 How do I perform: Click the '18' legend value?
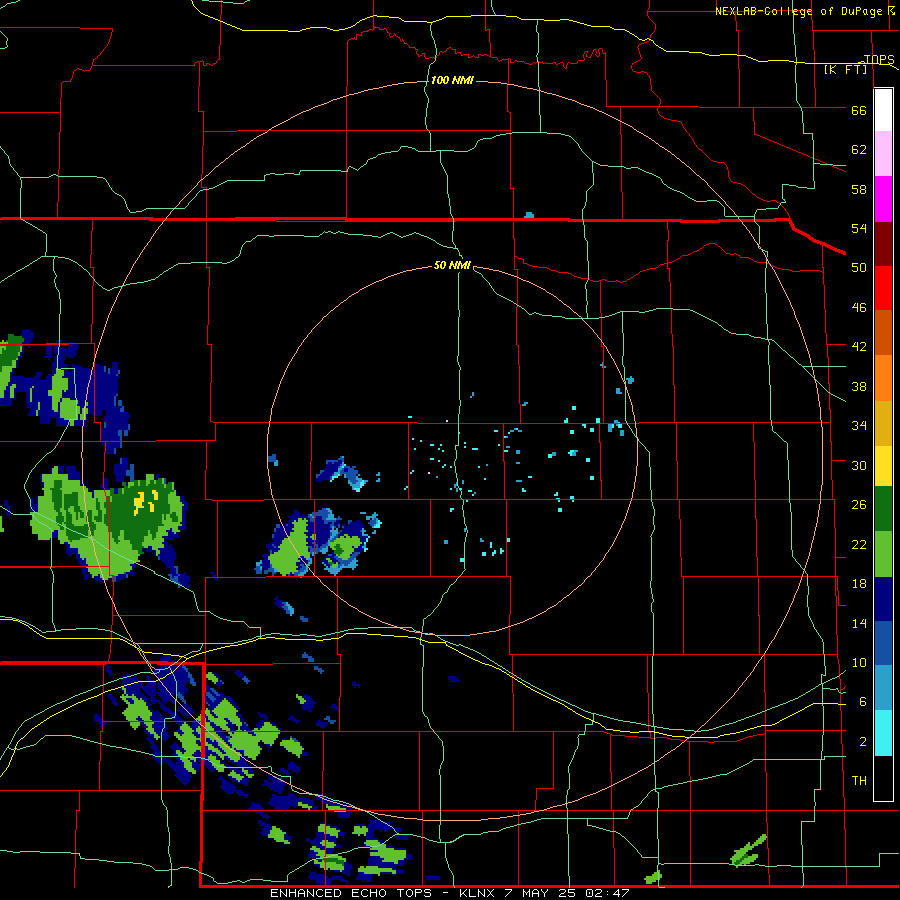click(x=859, y=584)
